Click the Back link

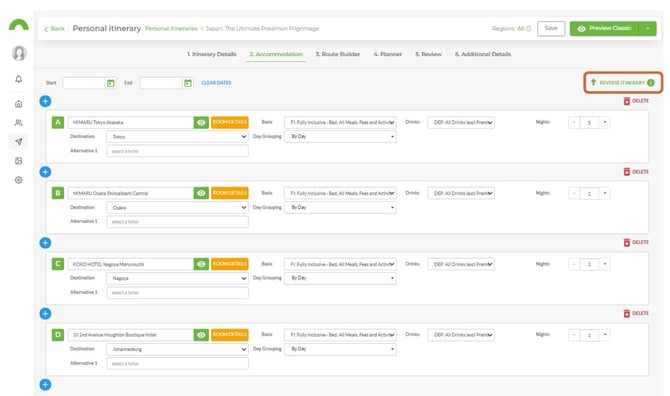point(54,29)
